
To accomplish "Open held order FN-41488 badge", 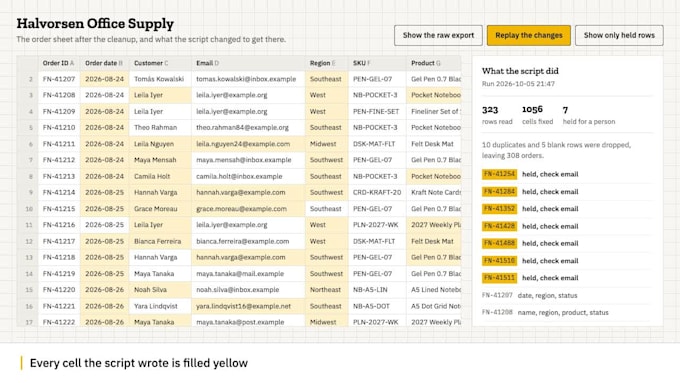I will coord(499,243).
